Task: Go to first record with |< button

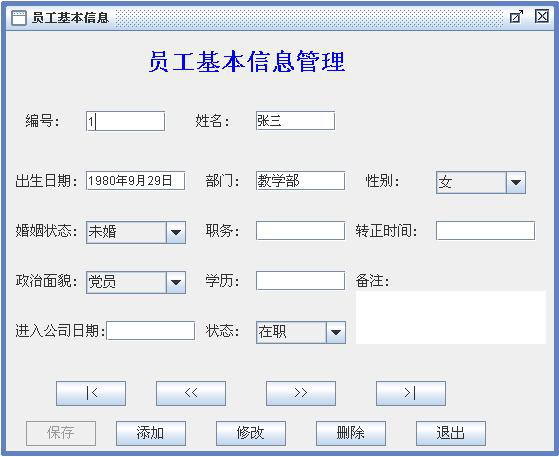Action: 91,393
